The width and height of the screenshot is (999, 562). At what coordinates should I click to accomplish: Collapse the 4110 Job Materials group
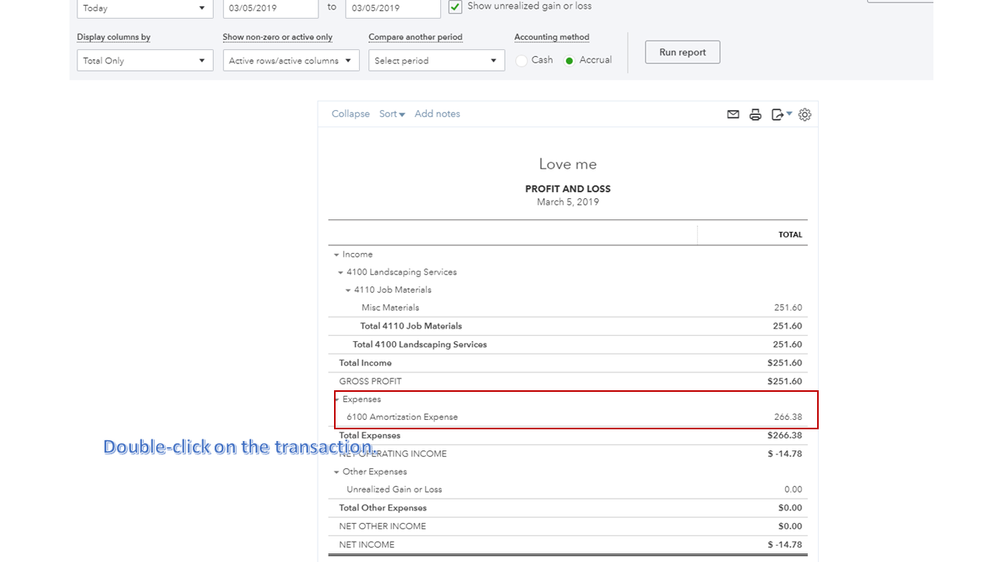point(348,290)
